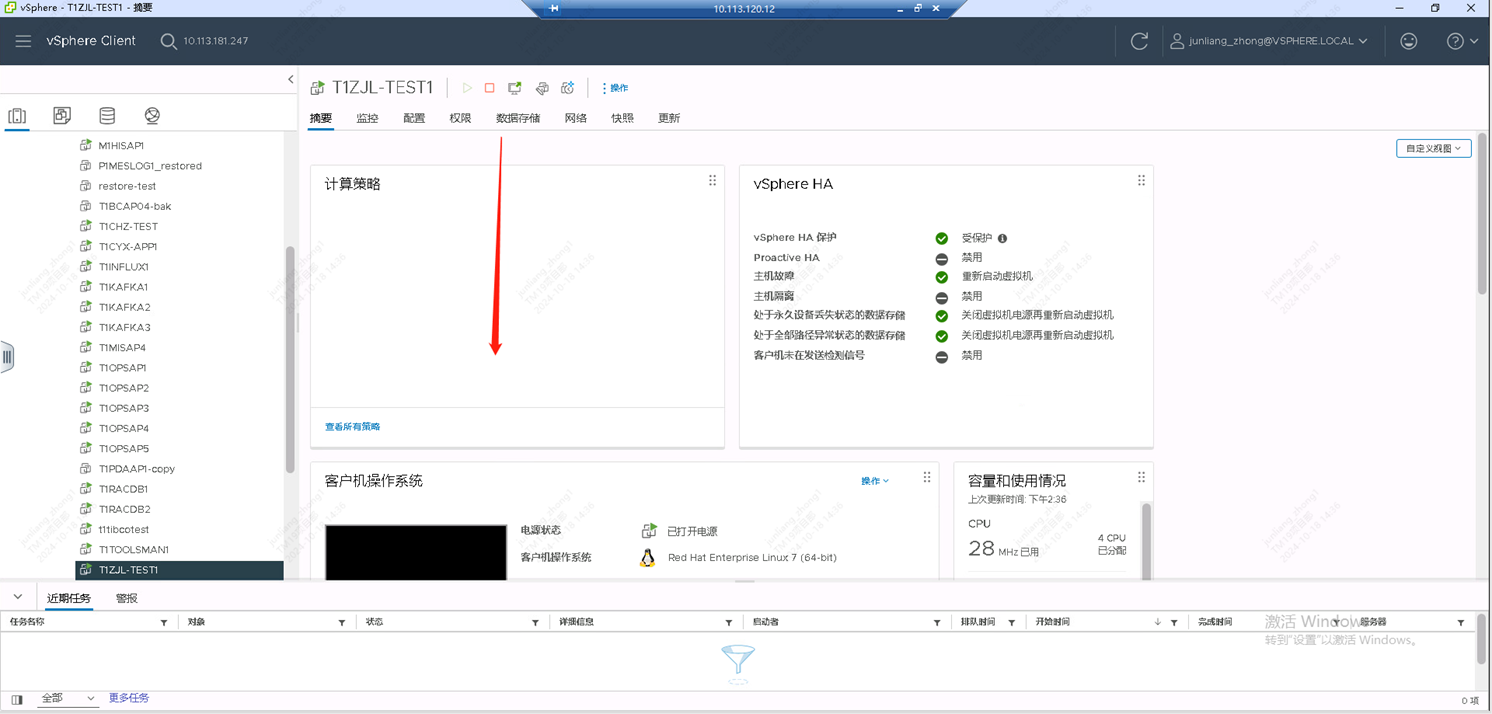Collapse the recent tasks panel chevron
This screenshot has width=1492, height=714.
click(18, 598)
